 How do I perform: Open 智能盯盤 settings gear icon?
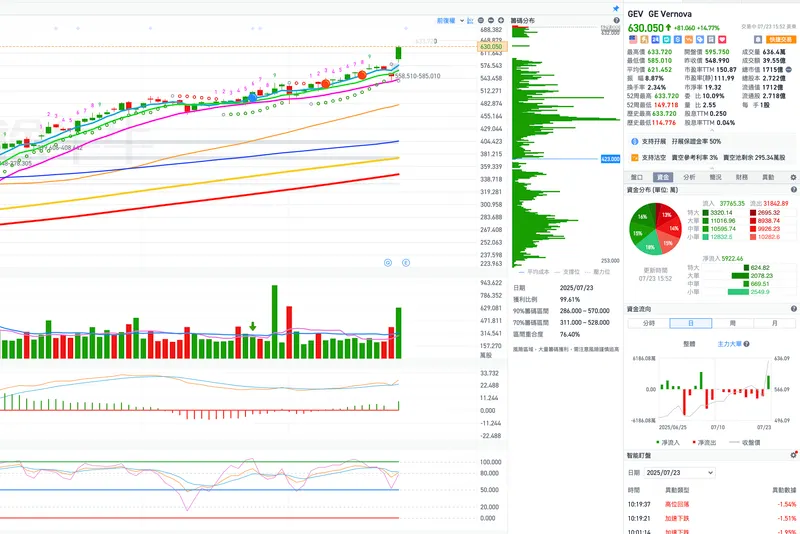[794, 455]
